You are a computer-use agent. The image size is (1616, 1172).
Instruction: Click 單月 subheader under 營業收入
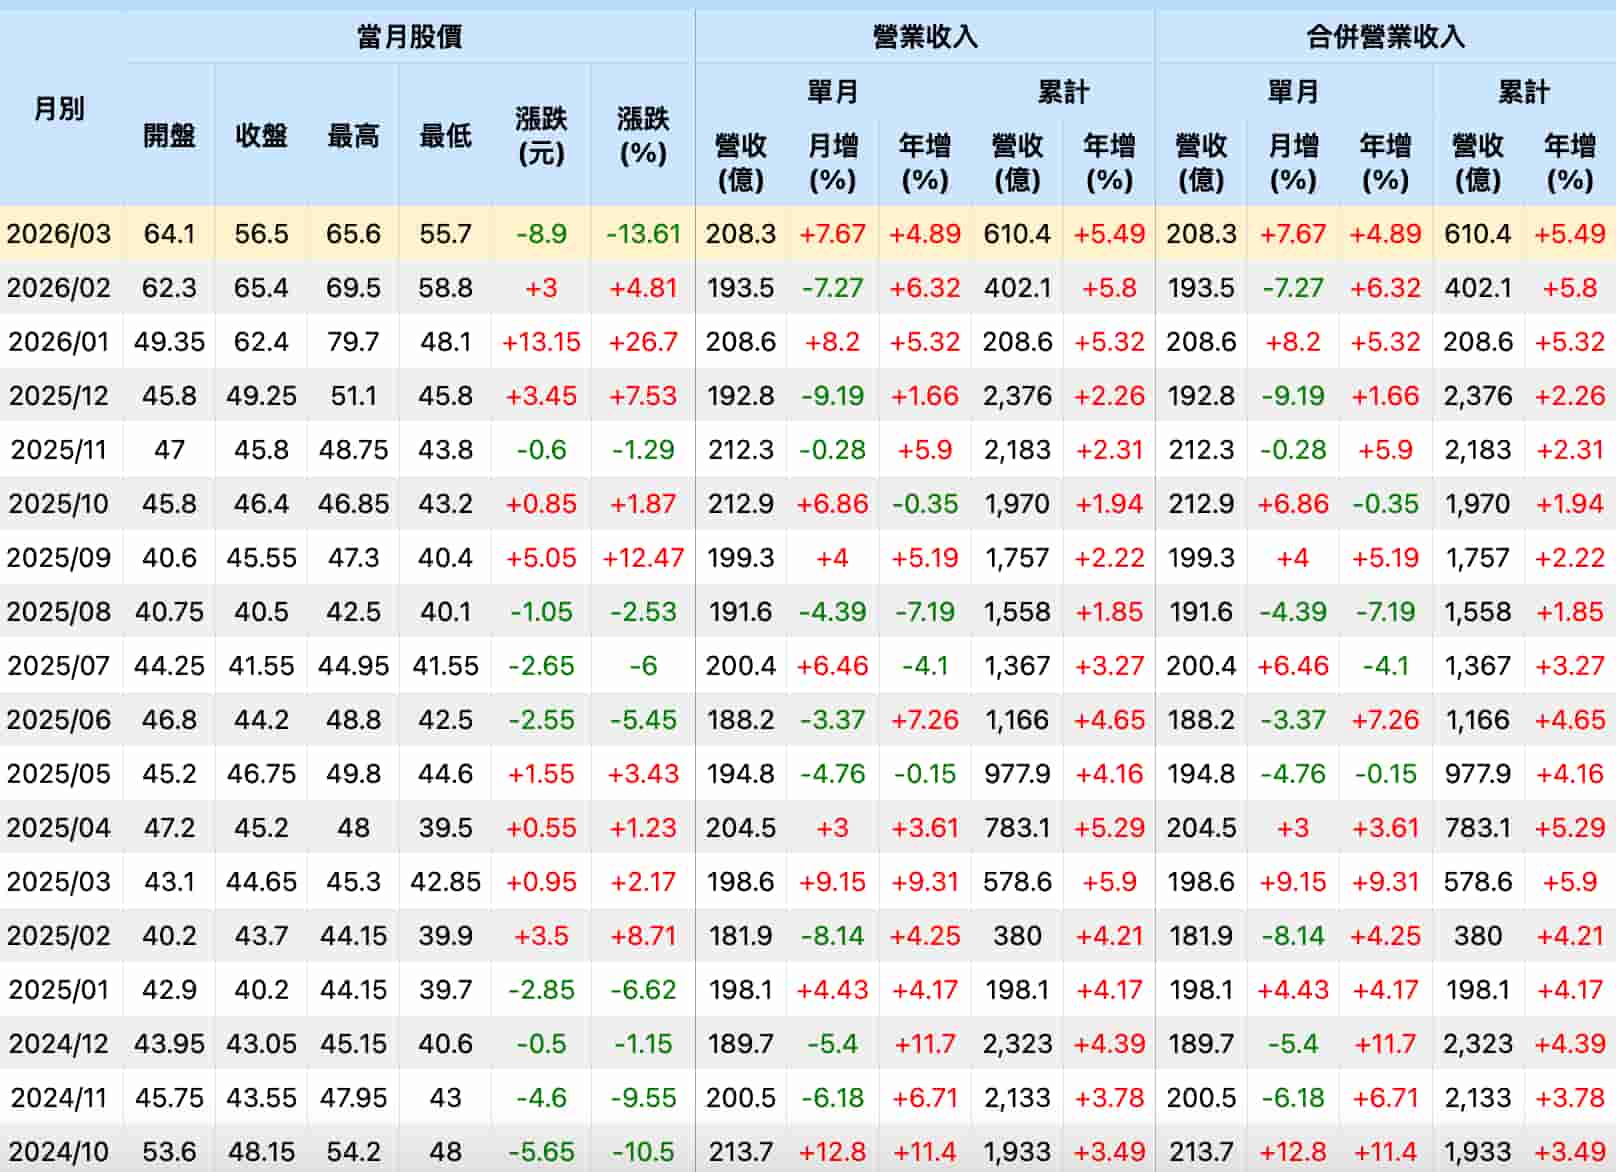click(x=833, y=92)
